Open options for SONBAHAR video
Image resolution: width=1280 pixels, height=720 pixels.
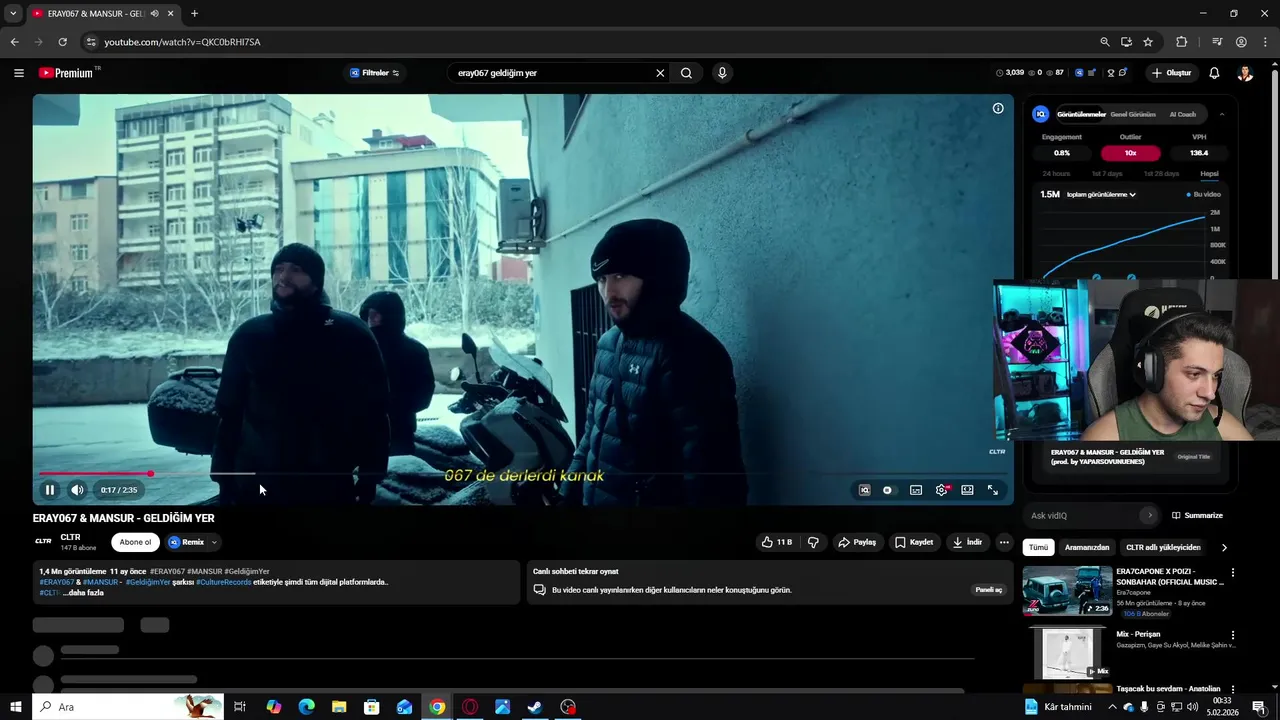pyautogui.click(x=1233, y=573)
